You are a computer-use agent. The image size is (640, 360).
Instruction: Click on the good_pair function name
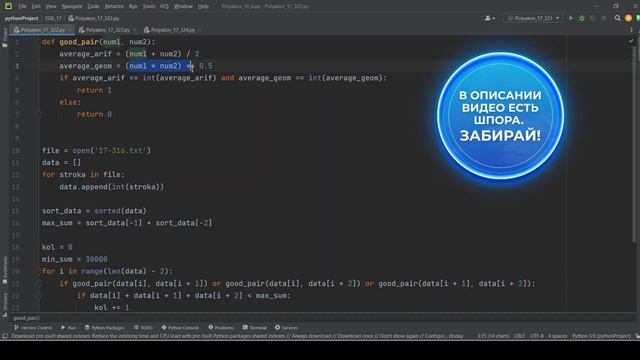[x=79, y=42]
